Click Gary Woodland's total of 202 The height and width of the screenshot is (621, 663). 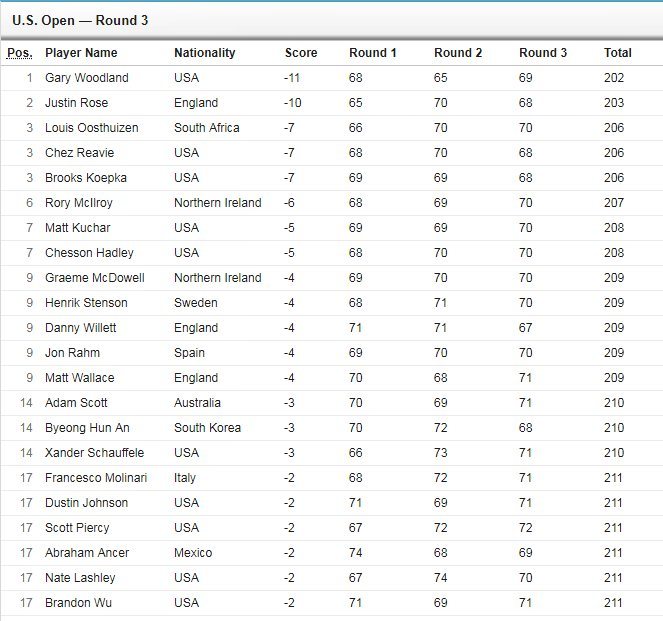613,78
